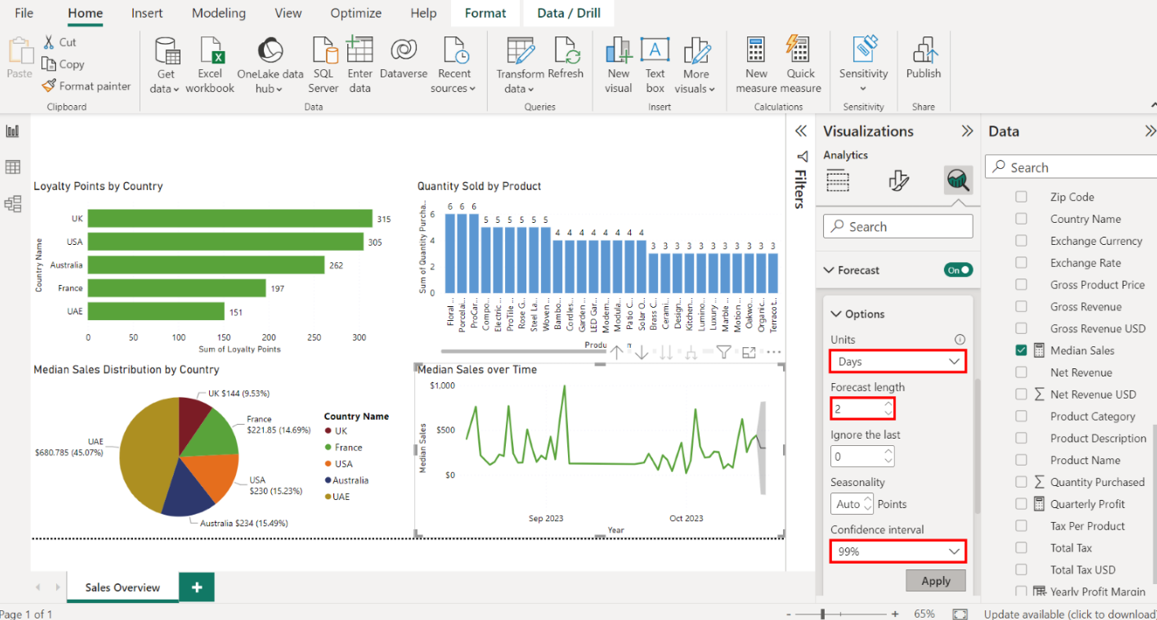Open the Excel workbook import
1157x620 pixels.
coord(210,52)
